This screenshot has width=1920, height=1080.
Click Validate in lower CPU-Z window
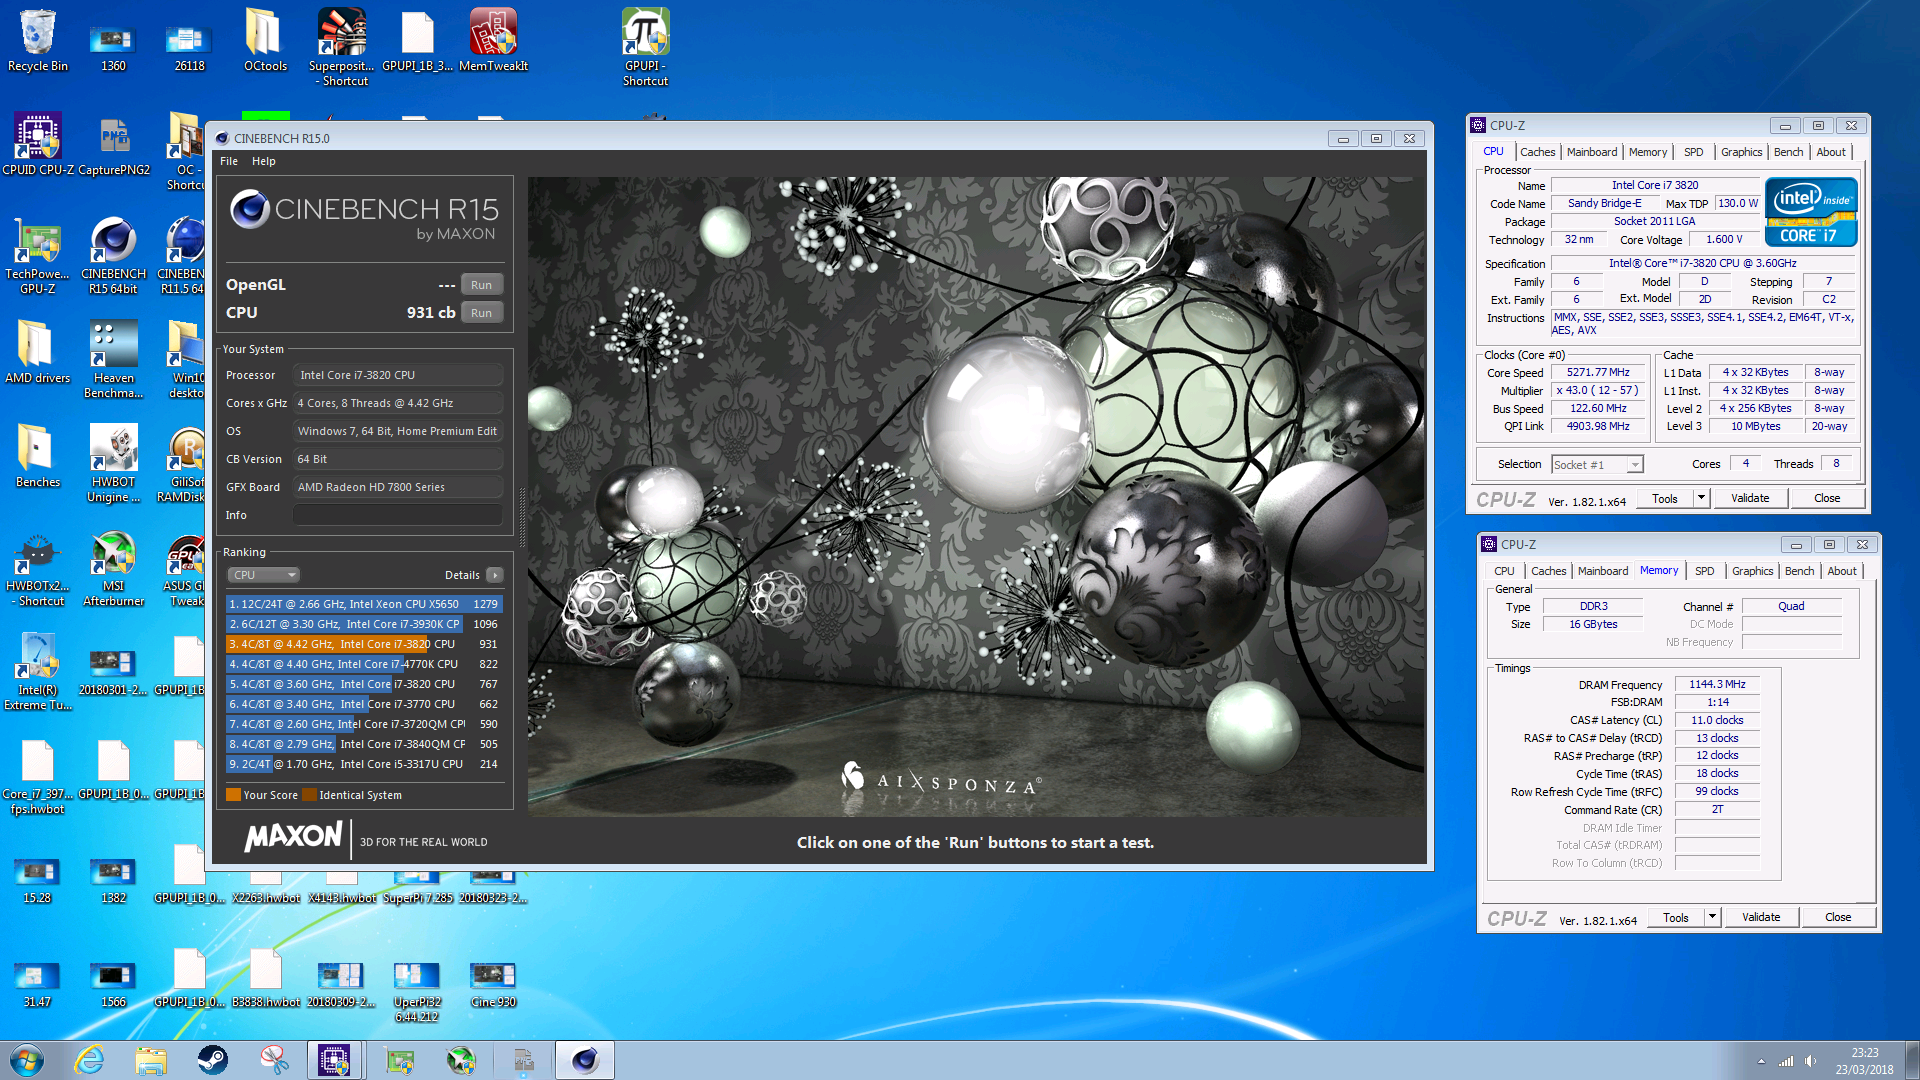(x=1761, y=917)
